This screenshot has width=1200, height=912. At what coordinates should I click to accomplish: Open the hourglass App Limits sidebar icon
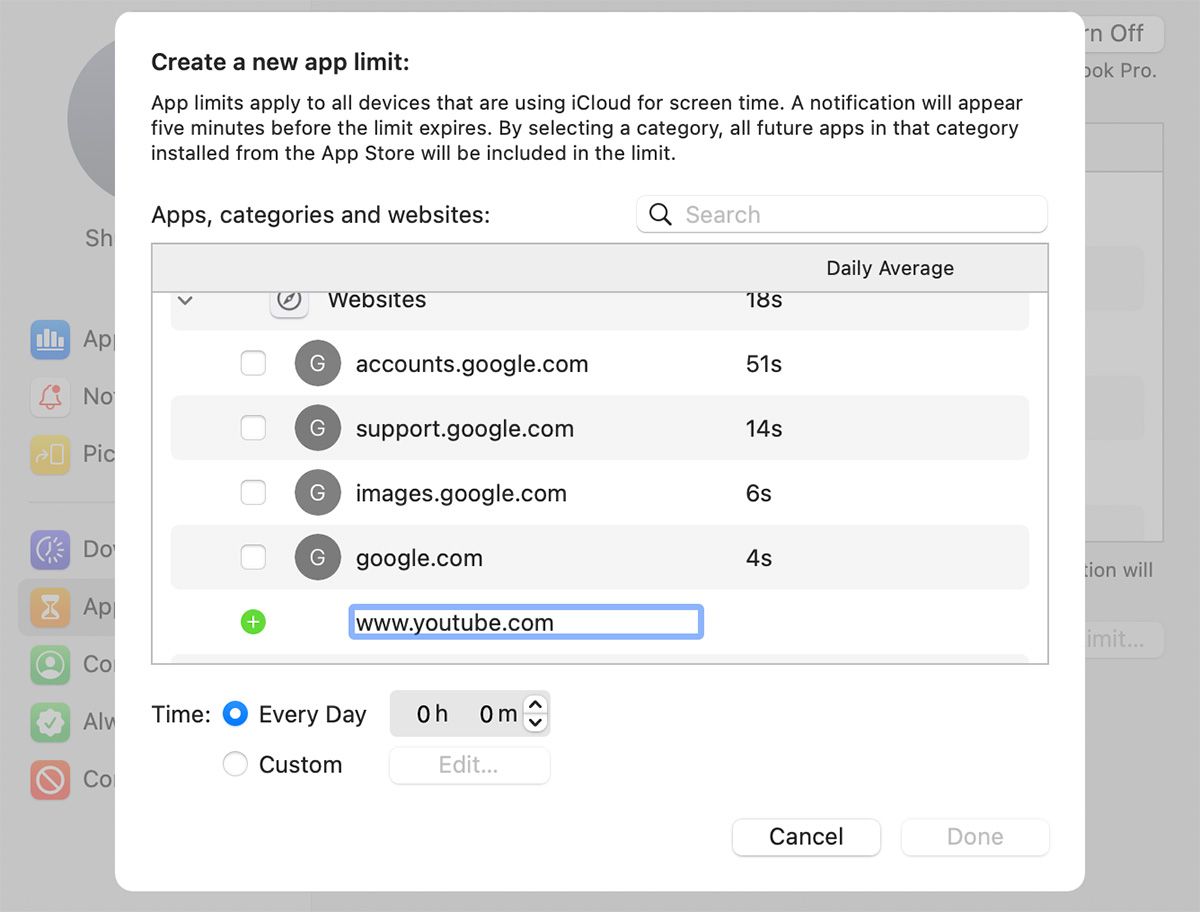tap(50, 606)
